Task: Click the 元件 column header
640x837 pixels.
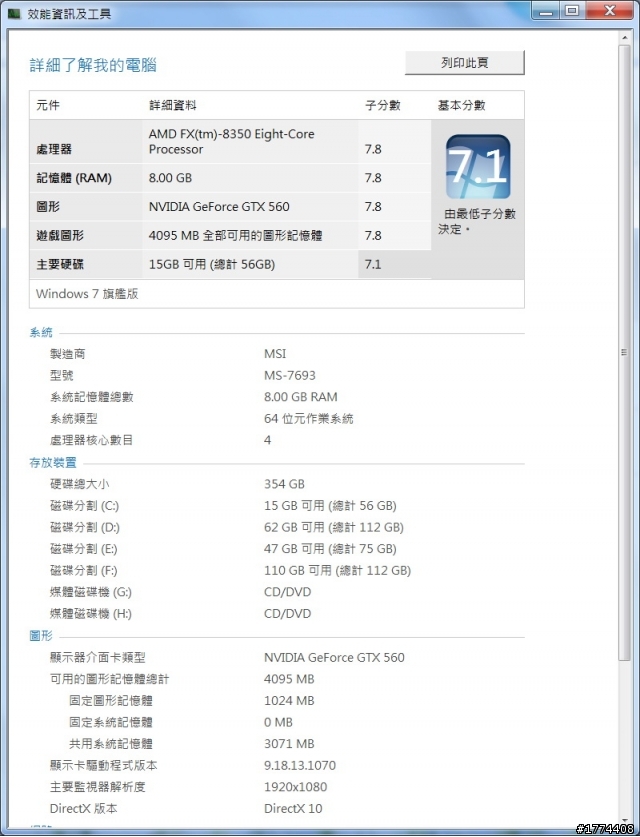Action: point(48,105)
